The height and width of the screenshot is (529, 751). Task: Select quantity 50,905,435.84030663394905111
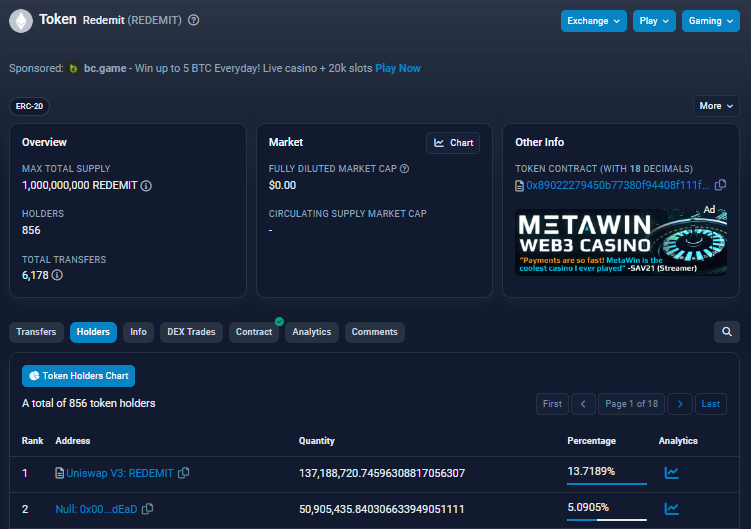[x=382, y=509]
